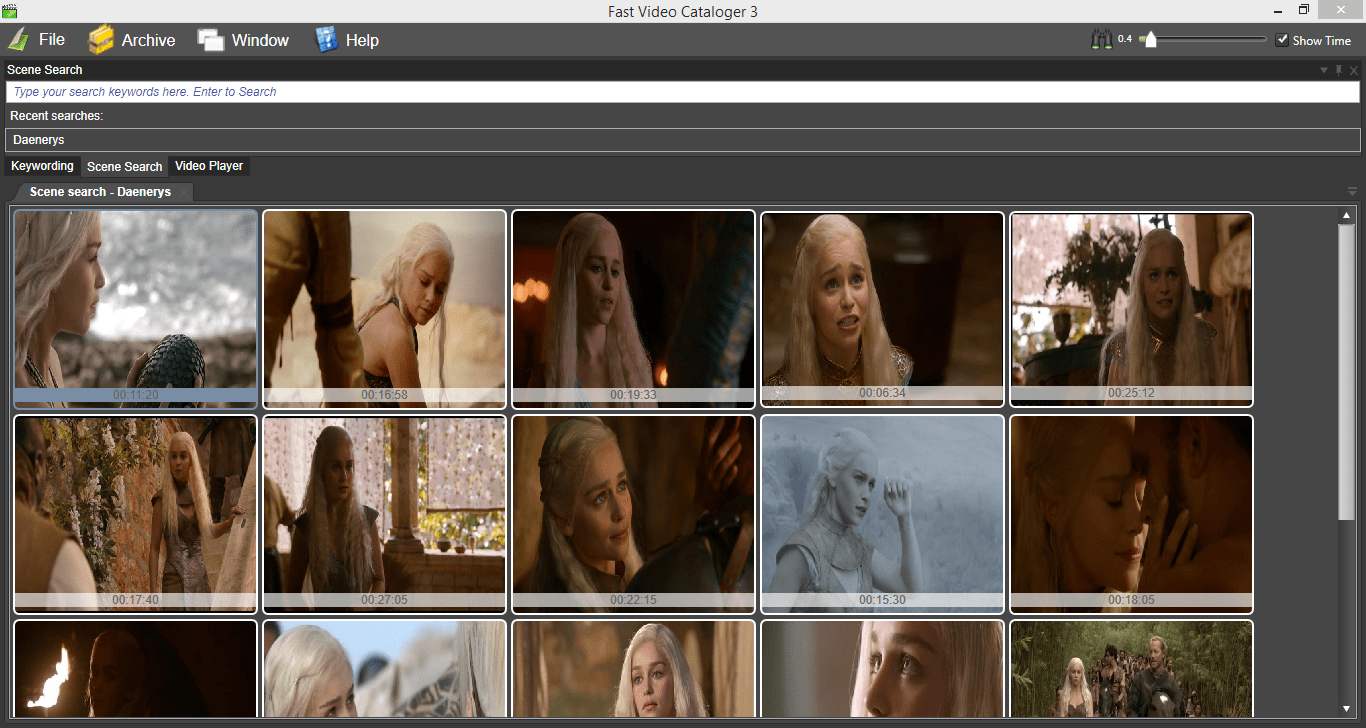Select scene thumbnail at 00:25:12
Image resolution: width=1366 pixels, height=728 pixels.
tap(1131, 309)
